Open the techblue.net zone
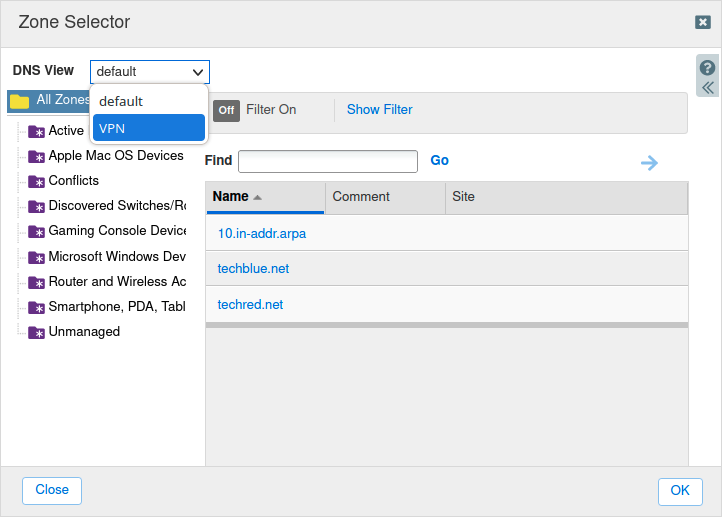Image resolution: width=722 pixels, height=517 pixels. coord(253,269)
